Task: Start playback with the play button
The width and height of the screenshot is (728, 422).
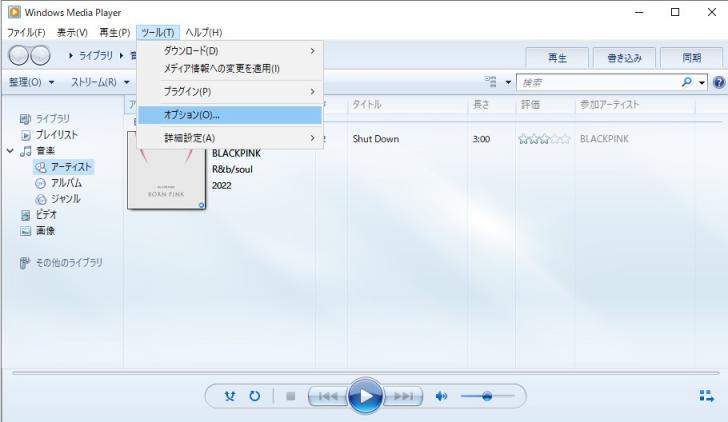Action: coord(366,396)
